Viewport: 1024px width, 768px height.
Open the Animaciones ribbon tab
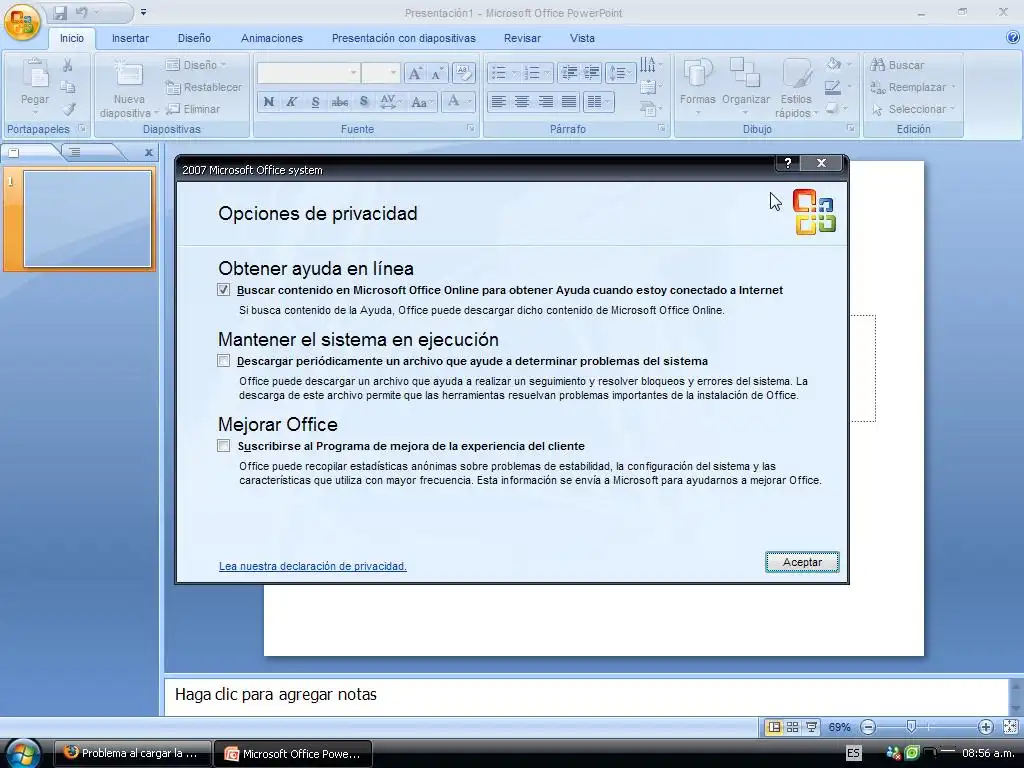[x=272, y=38]
